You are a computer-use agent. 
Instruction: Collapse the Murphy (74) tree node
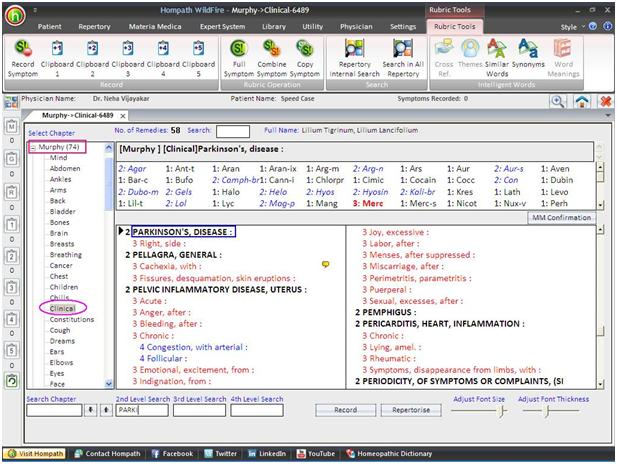[33, 148]
